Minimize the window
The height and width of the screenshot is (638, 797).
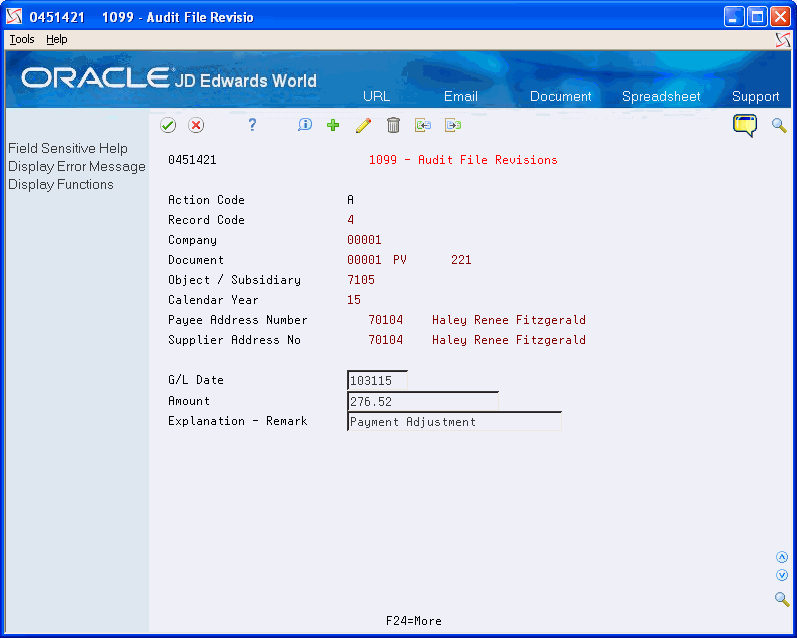pyautogui.click(x=733, y=17)
